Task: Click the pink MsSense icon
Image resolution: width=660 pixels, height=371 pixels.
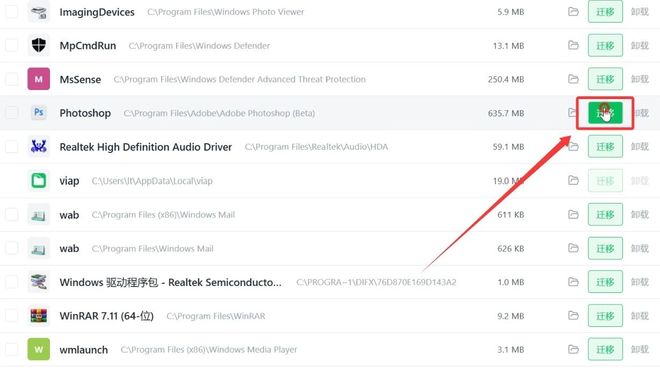Action: (x=39, y=79)
